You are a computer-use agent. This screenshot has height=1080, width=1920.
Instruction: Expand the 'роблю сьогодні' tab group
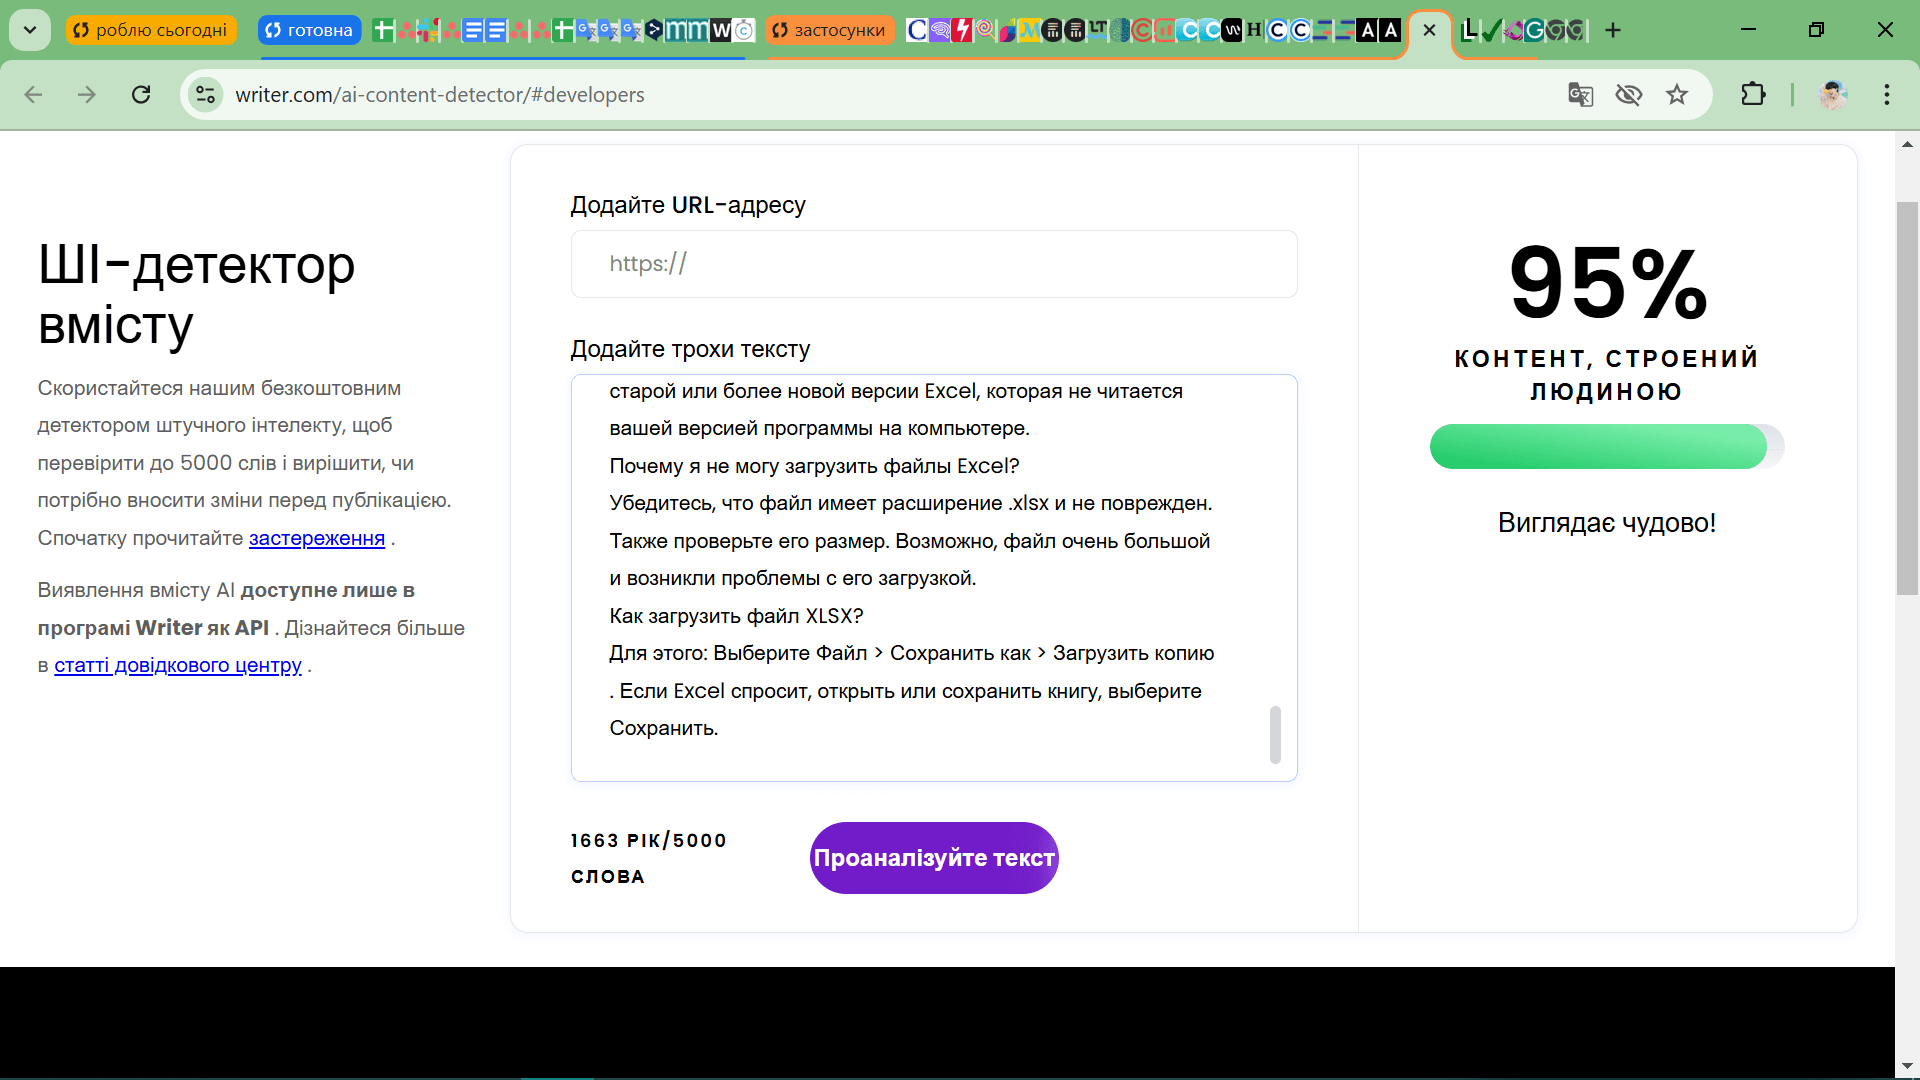point(151,30)
